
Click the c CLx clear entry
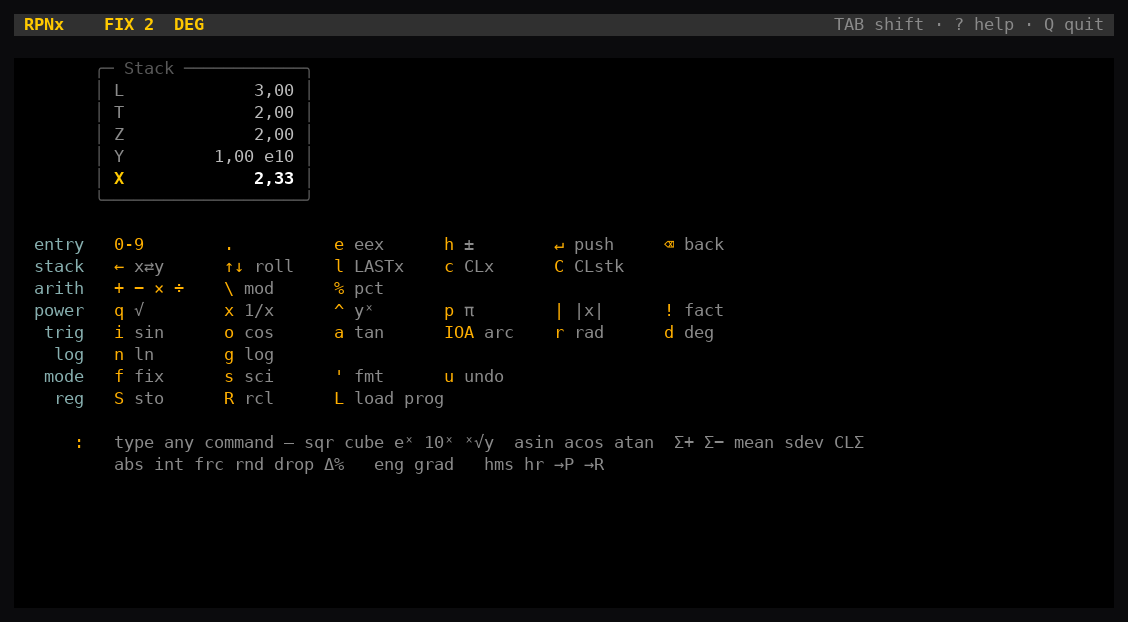coord(469,267)
